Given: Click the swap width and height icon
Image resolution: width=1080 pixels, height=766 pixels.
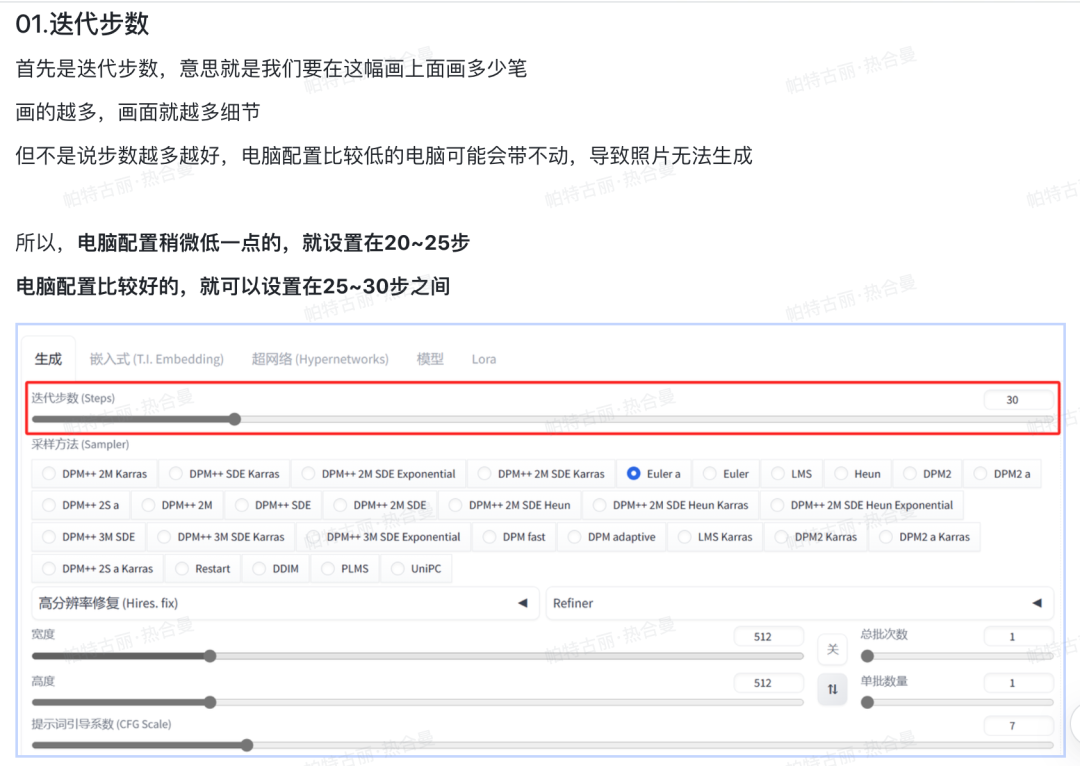Looking at the screenshot, I should [x=833, y=689].
